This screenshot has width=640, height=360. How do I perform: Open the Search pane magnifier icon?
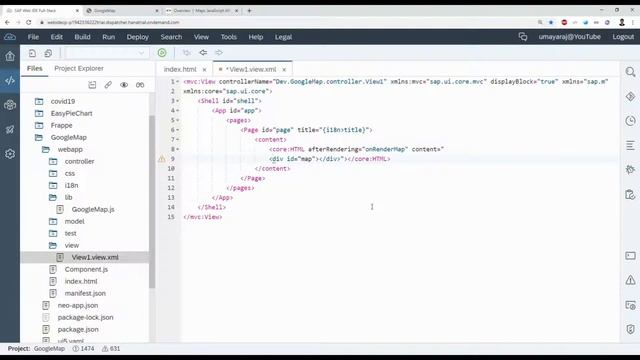[x=630, y=72]
